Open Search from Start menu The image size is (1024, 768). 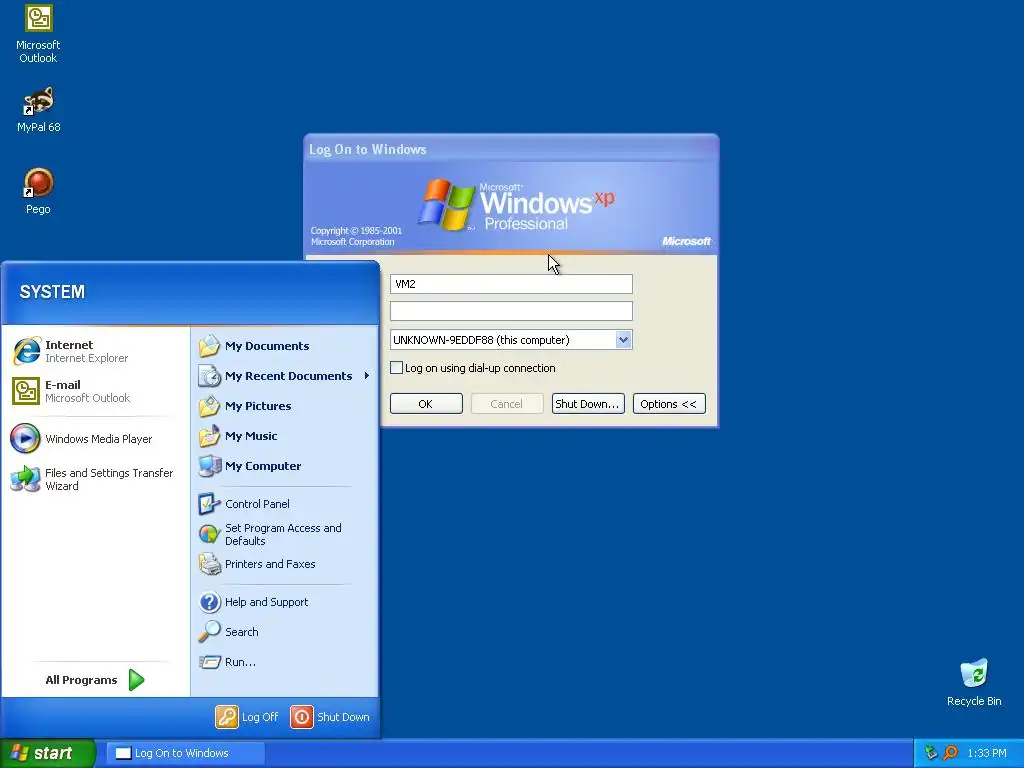click(284, 632)
